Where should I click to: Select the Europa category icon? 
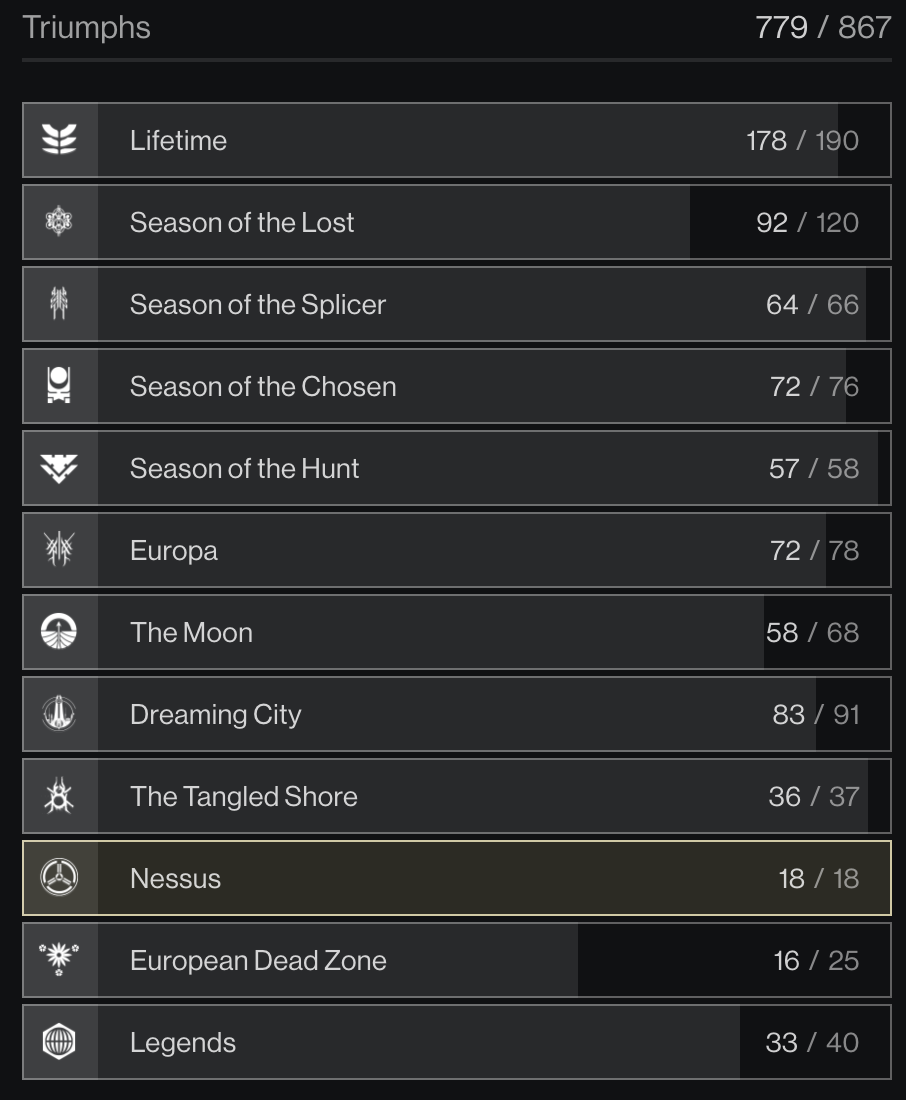point(59,550)
